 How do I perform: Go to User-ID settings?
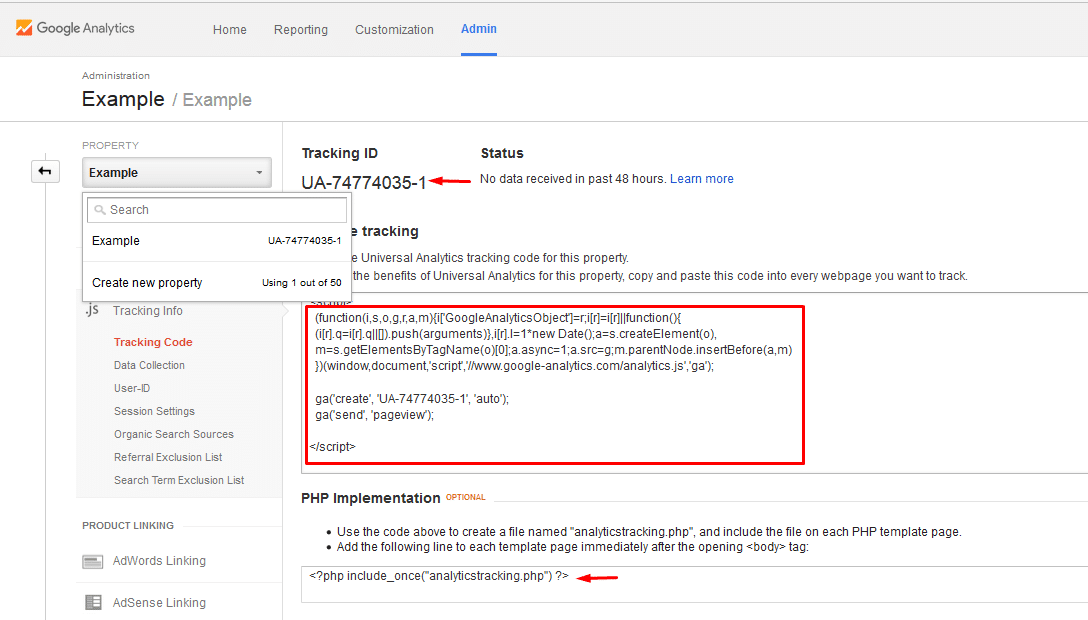132,388
